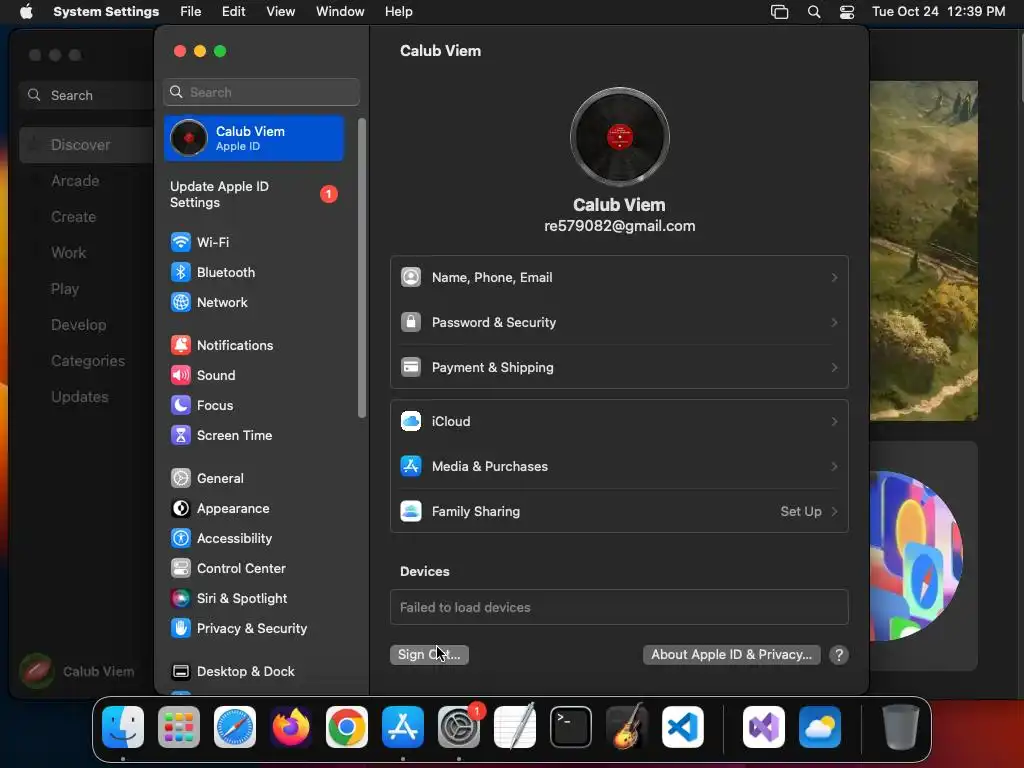Click the settings sidebar scrollbar

tap(362, 268)
